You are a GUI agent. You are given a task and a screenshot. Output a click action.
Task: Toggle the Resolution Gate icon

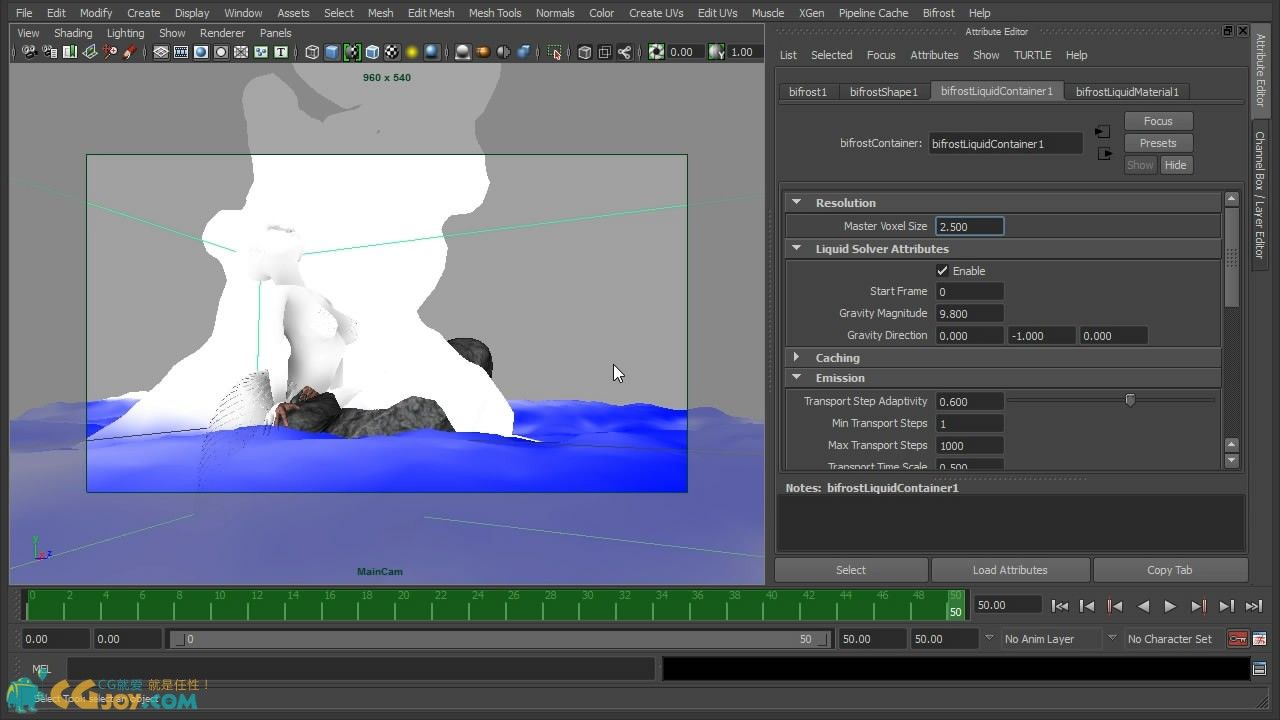tap(201, 52)
